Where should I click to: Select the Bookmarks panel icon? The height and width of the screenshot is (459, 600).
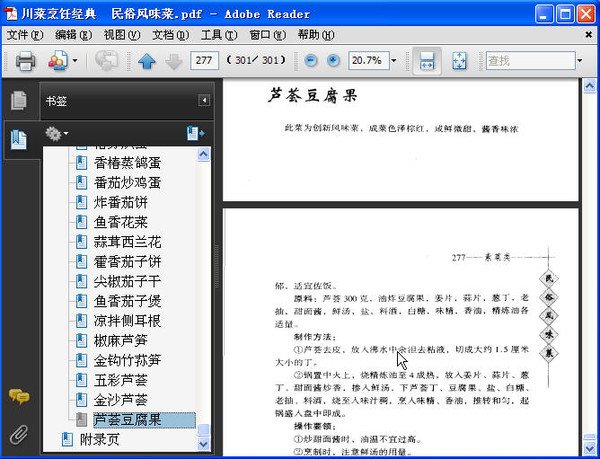click(x=19, y=140)
